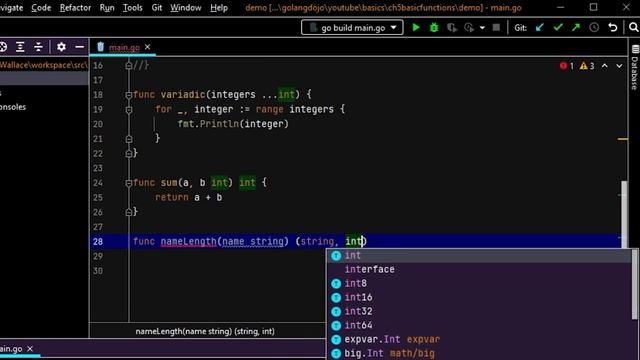Viewport: 640px width, 360px height.
Task: Toggle fold at comment line 16
Action: click(129, 65)
